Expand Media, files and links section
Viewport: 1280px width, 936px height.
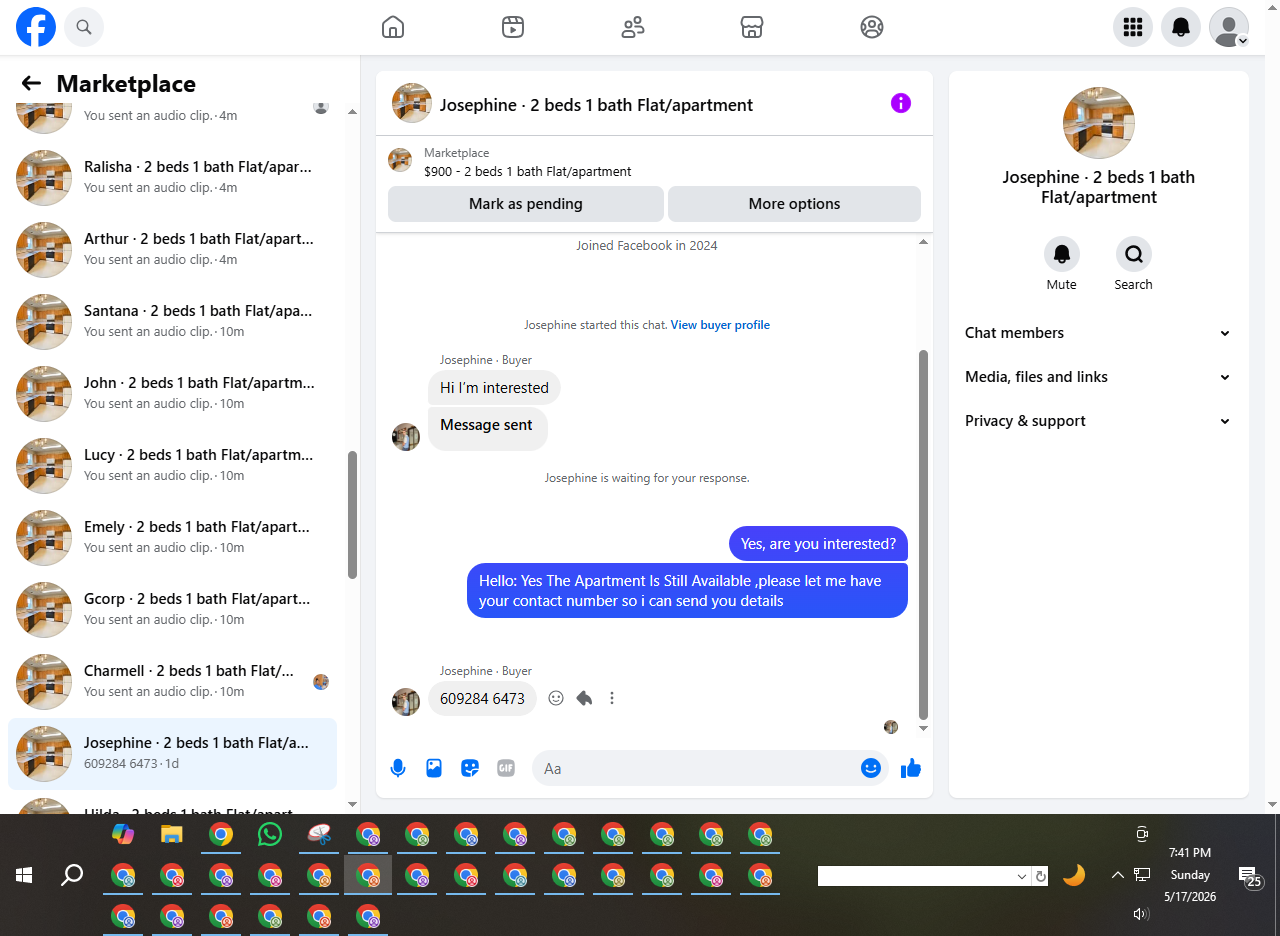click(1098, 377)
